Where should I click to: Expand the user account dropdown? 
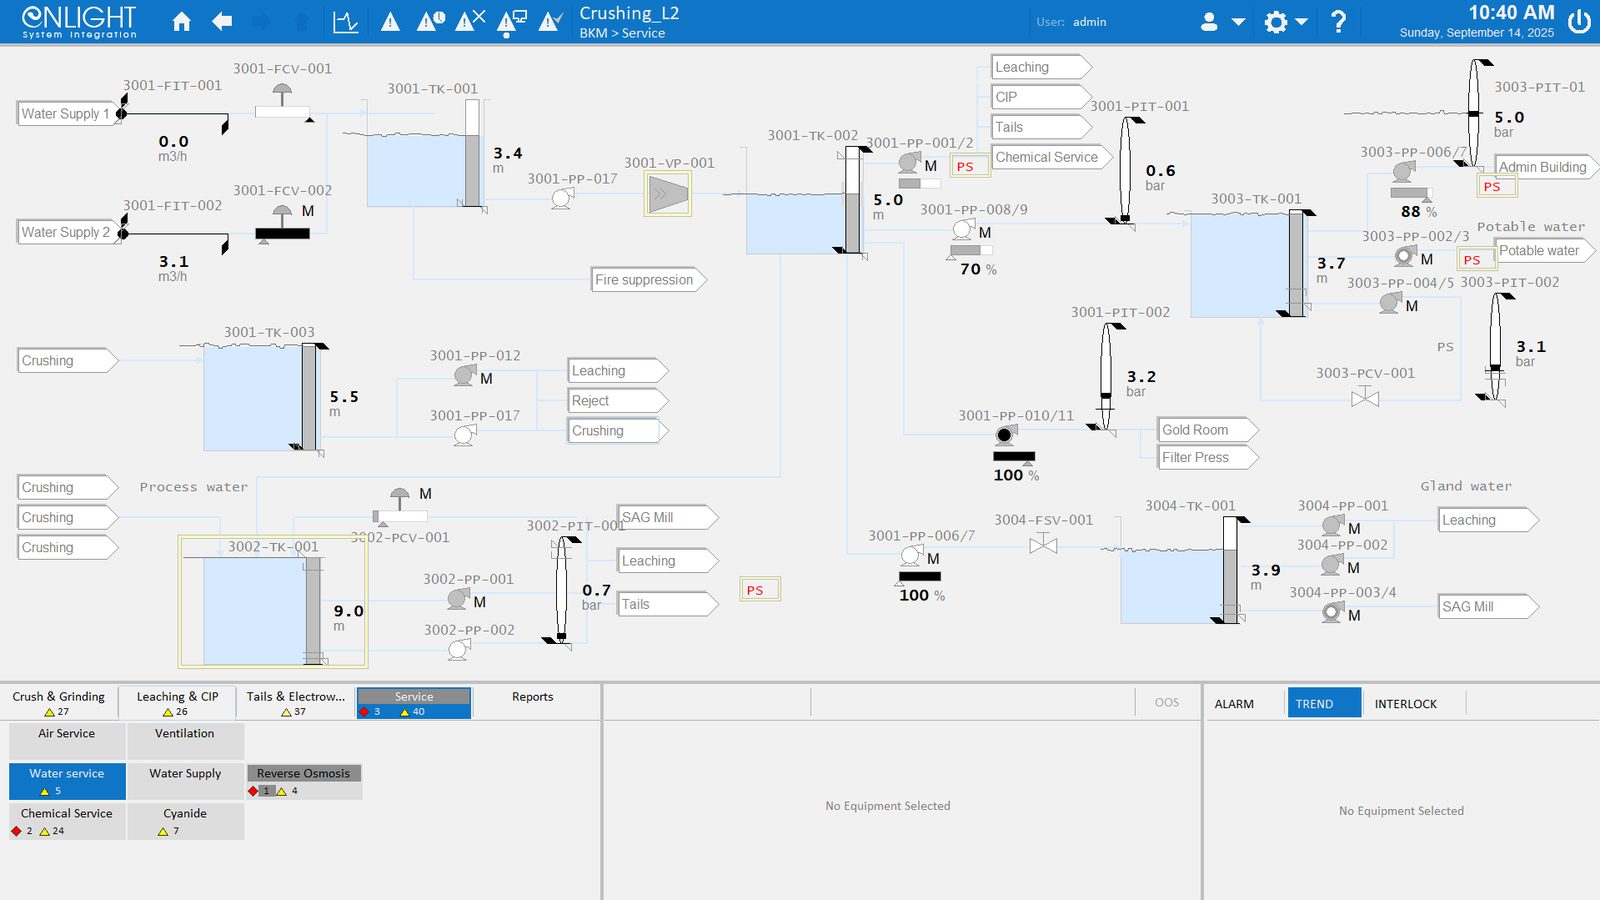pos(1222,21)
